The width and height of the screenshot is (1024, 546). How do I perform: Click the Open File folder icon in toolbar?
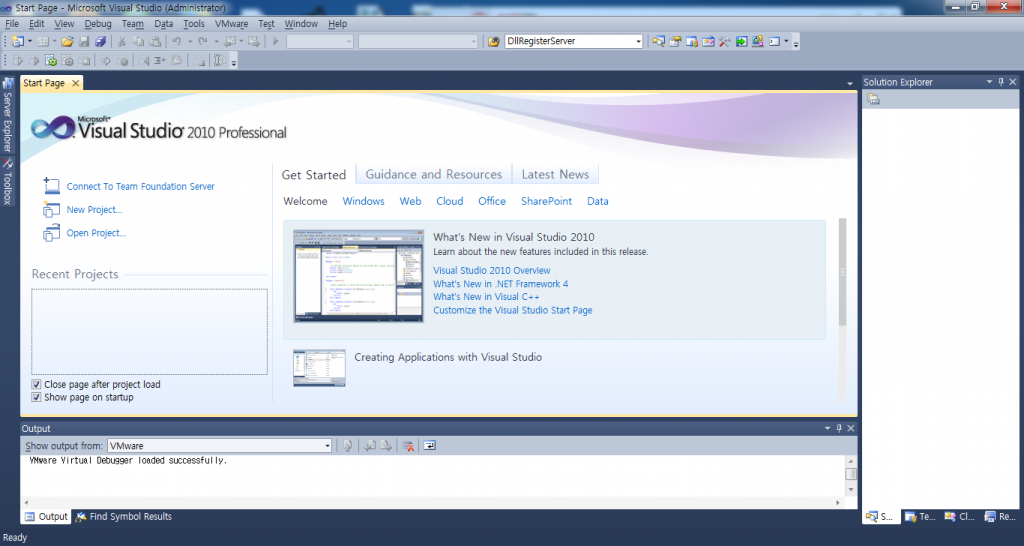click(x=67, y=41)
